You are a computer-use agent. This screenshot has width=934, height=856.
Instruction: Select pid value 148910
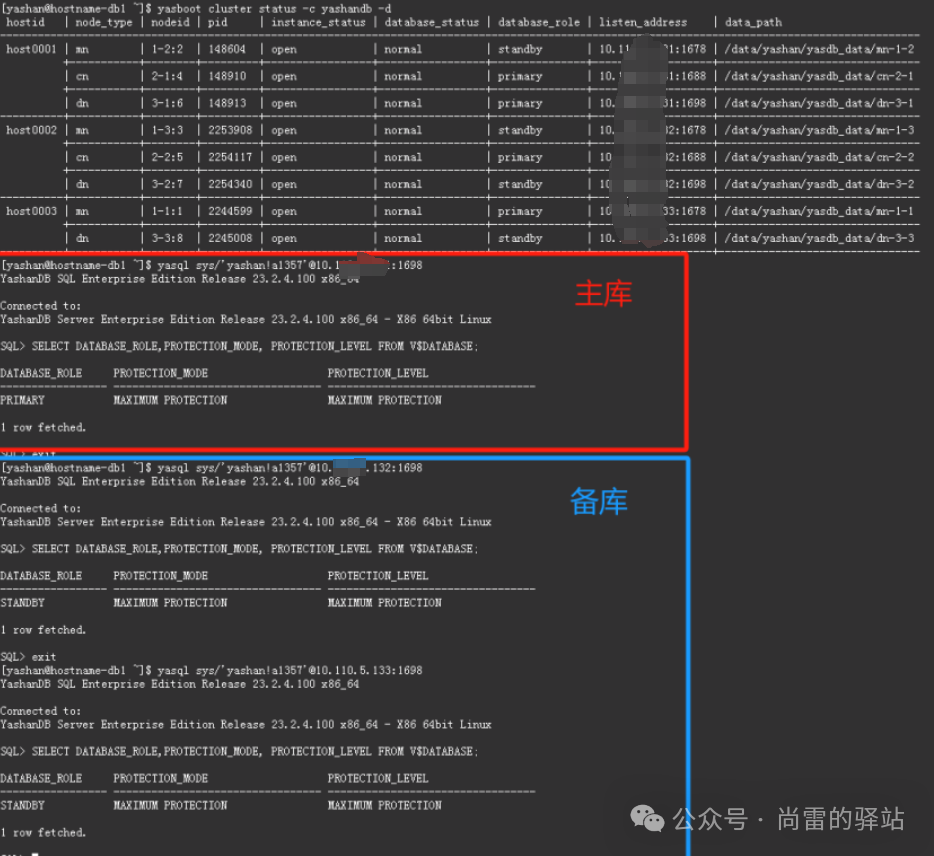pos(226,76)
